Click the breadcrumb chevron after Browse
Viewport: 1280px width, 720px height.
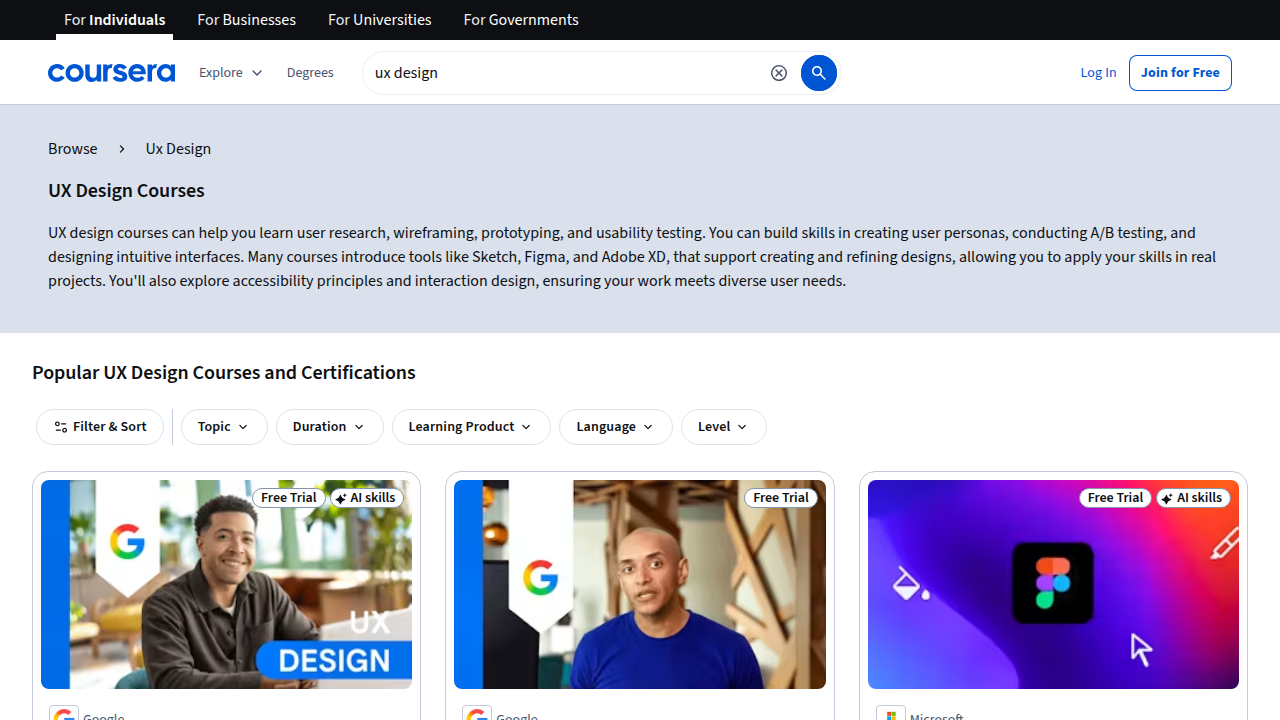[x=122, y=149]
